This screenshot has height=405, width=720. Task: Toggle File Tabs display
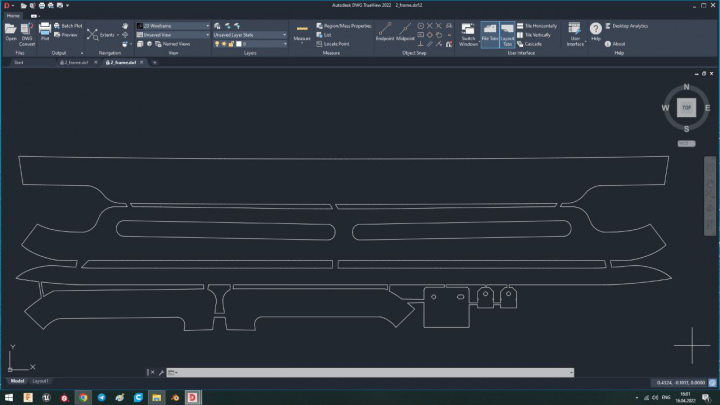click(x=489, y=34)
